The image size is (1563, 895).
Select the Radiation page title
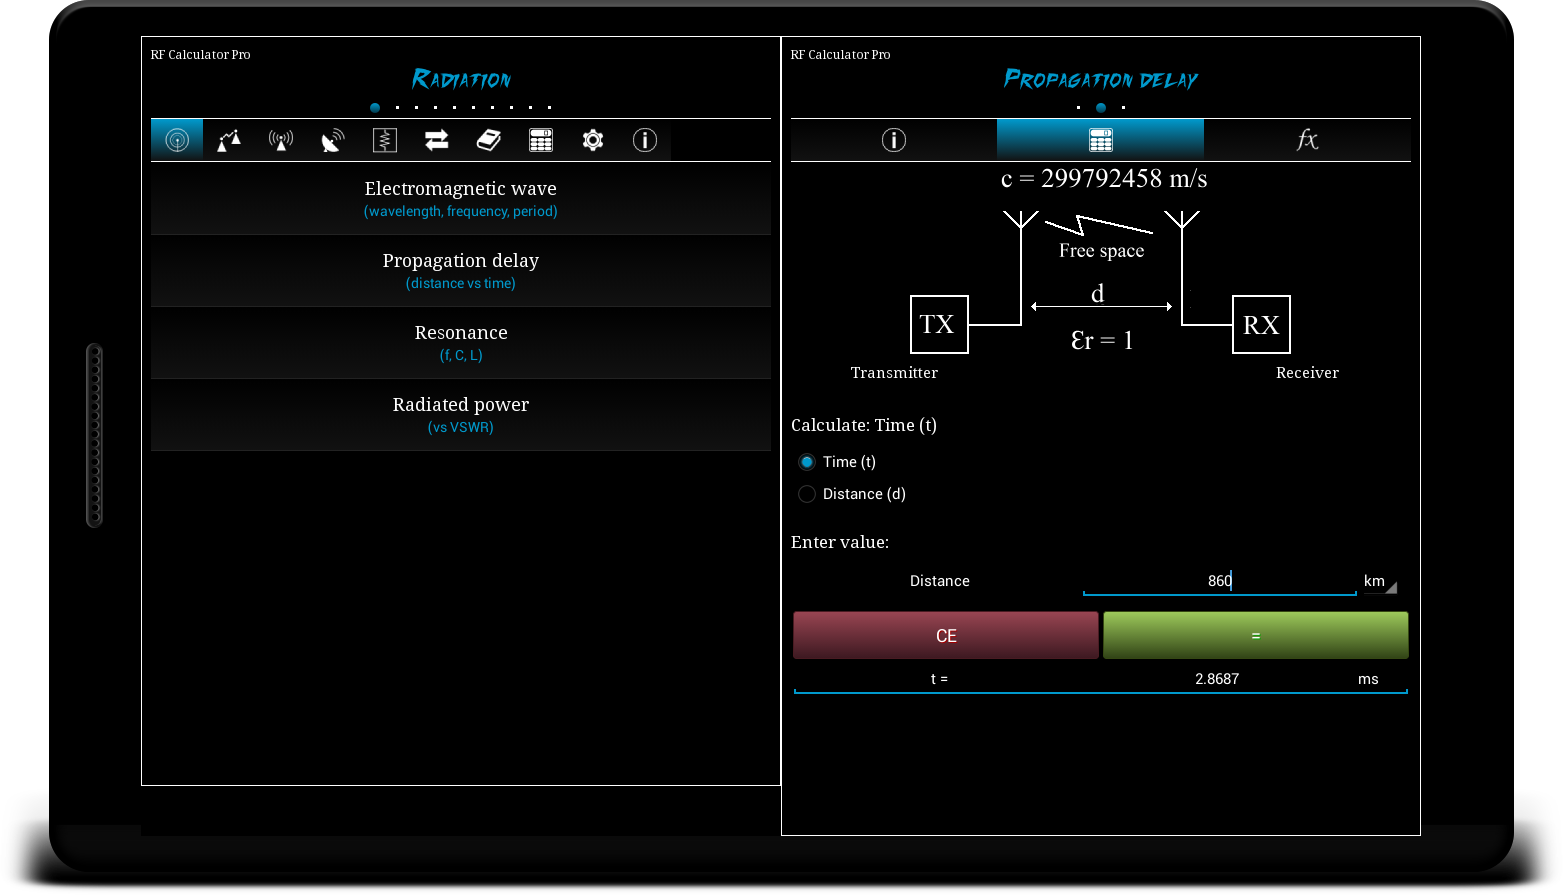point(461,79)
